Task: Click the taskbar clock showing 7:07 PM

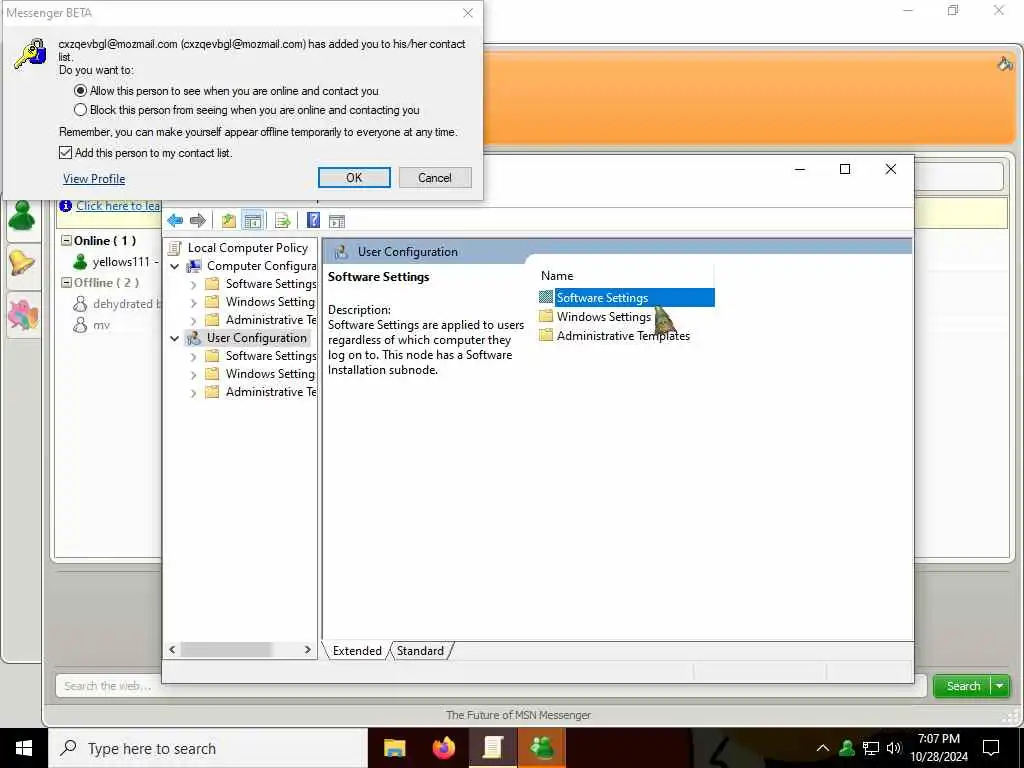Action: (x=938, y=748)
